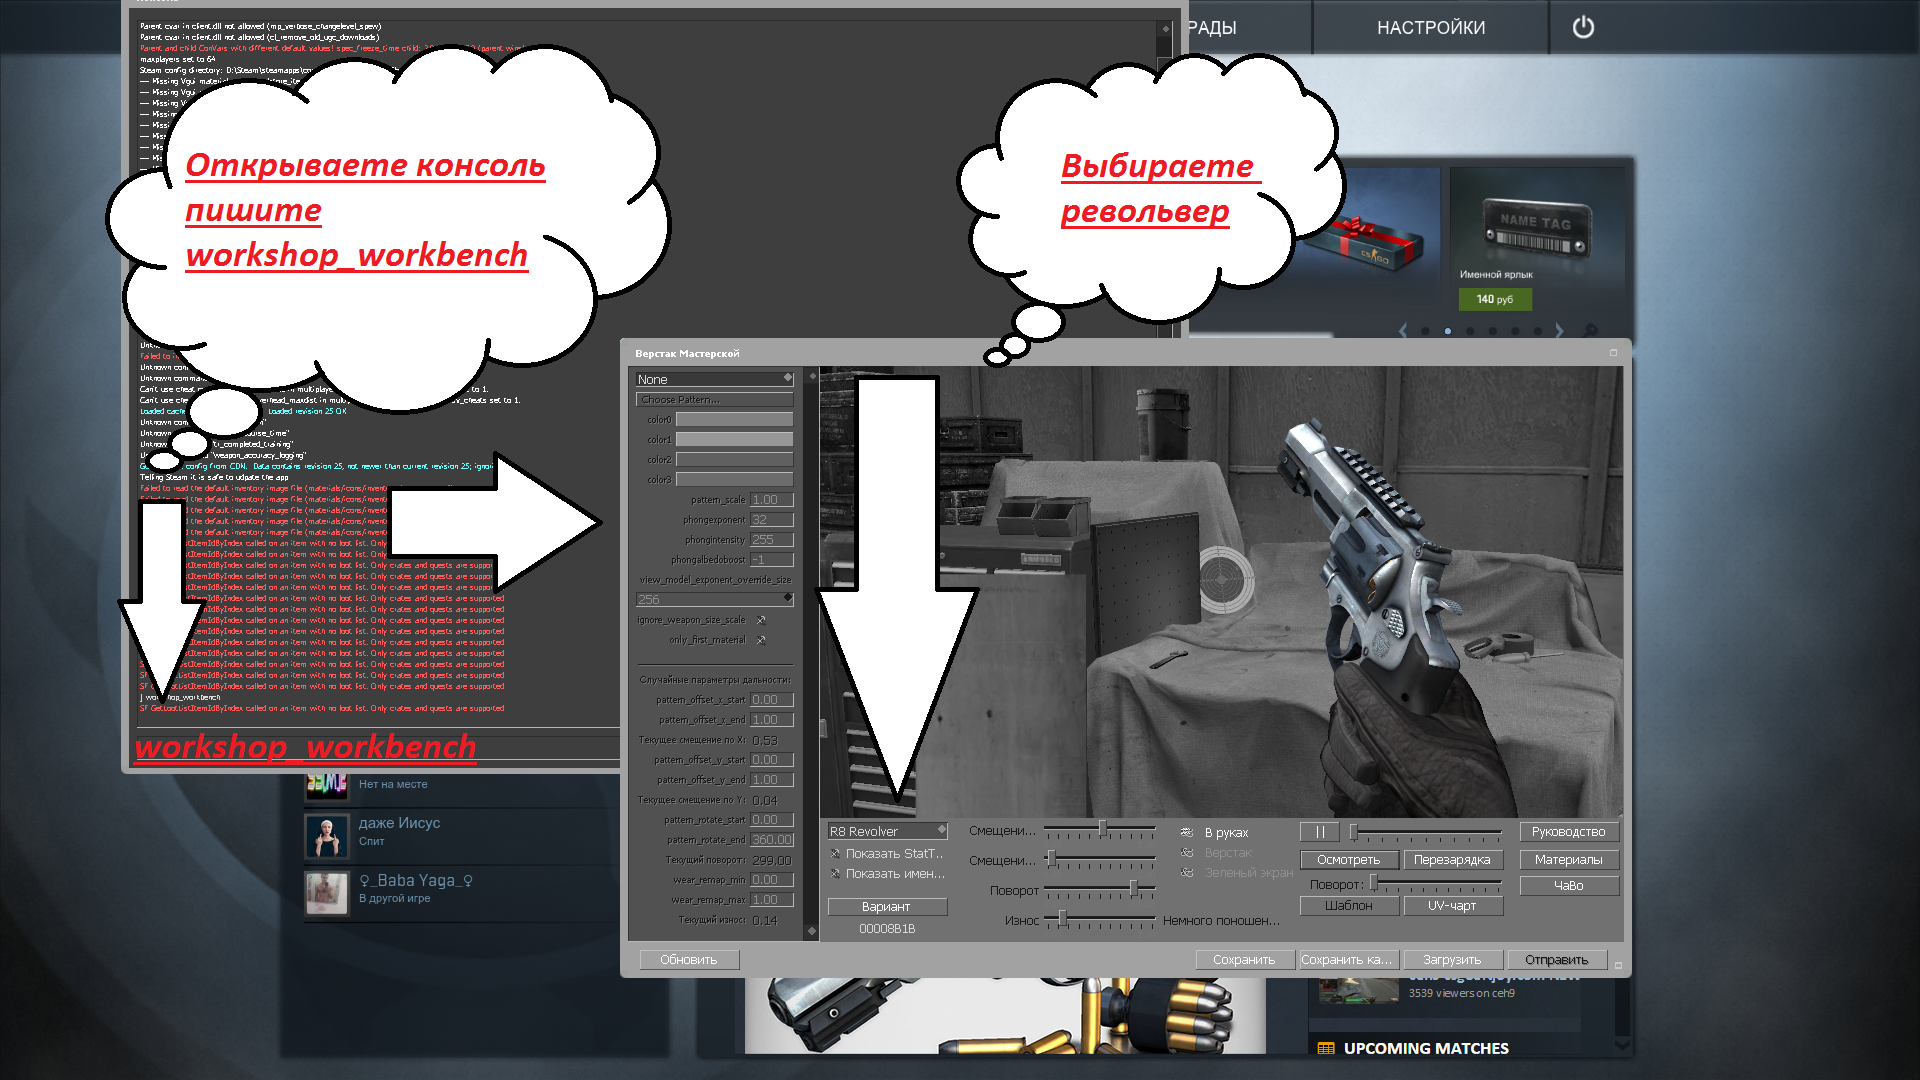Open the 256 exponent override size dropdown
1920x1080 pixels.
click(x=714, y=599)
